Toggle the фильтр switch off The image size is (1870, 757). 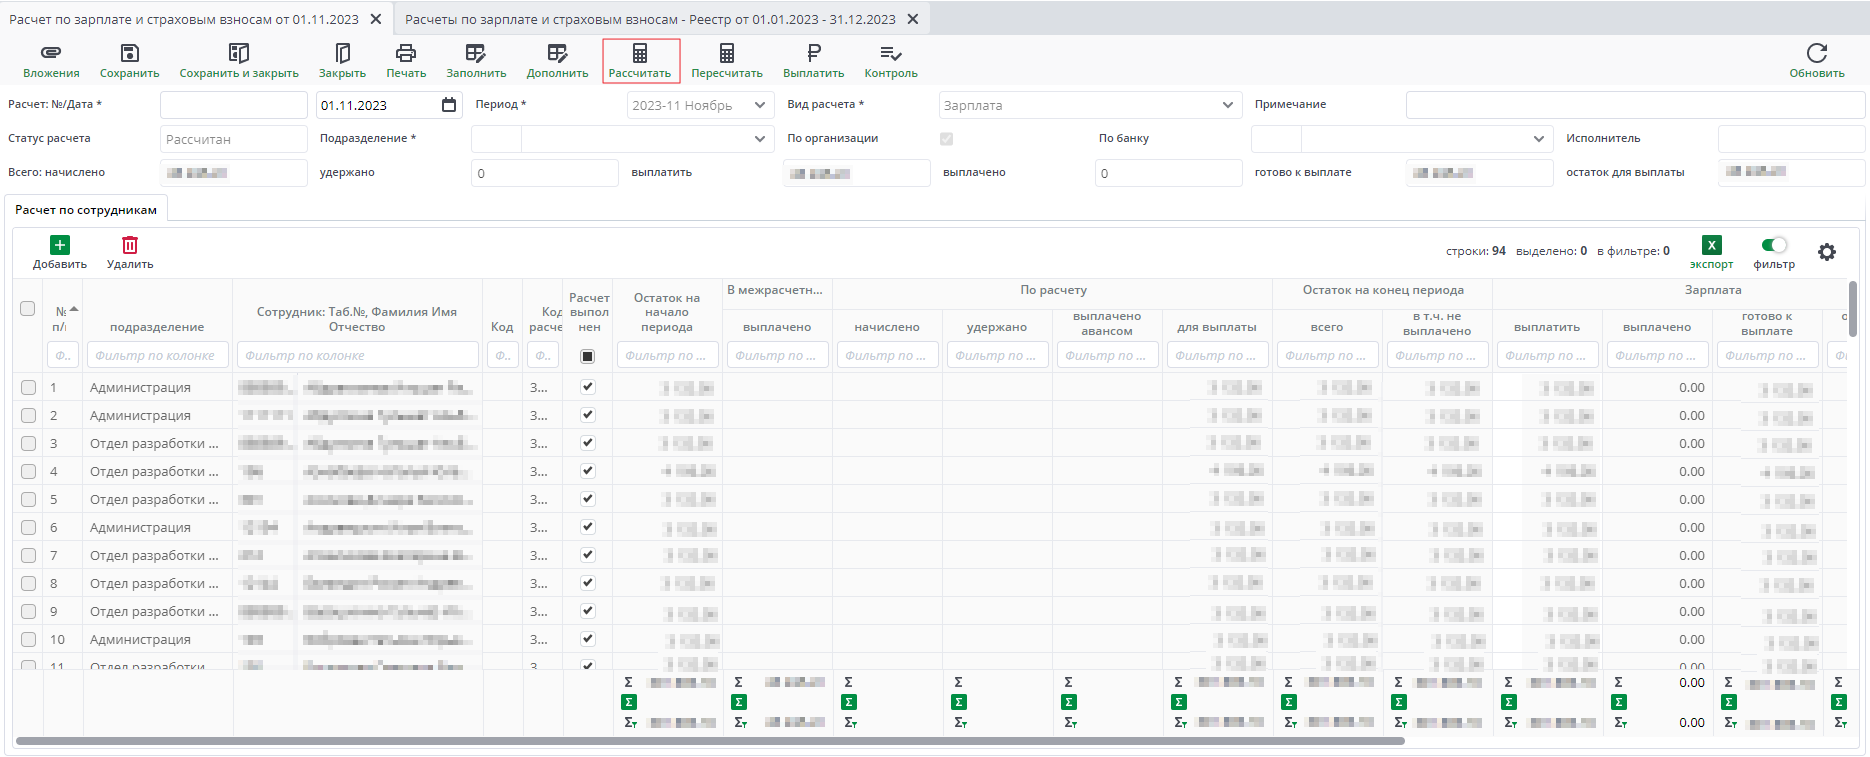point(1774,245)
